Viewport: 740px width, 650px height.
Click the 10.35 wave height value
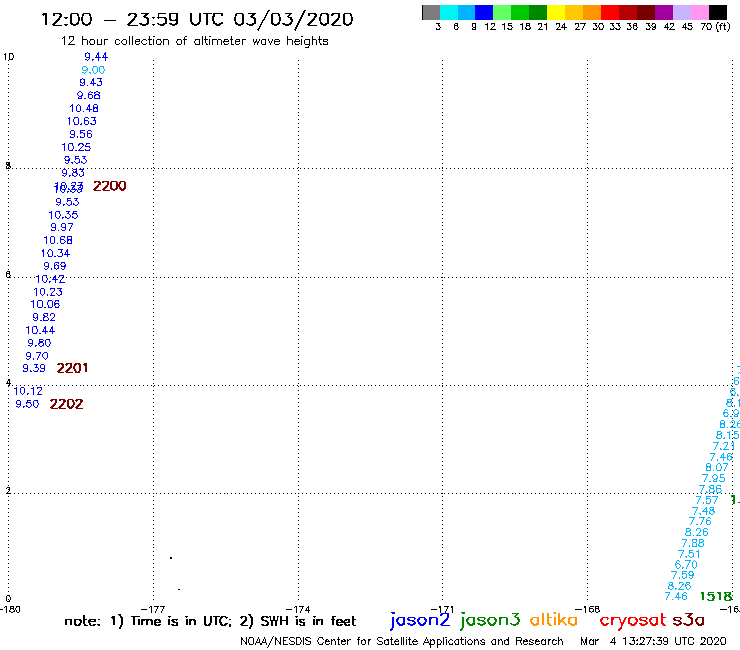tap(63, 215)
